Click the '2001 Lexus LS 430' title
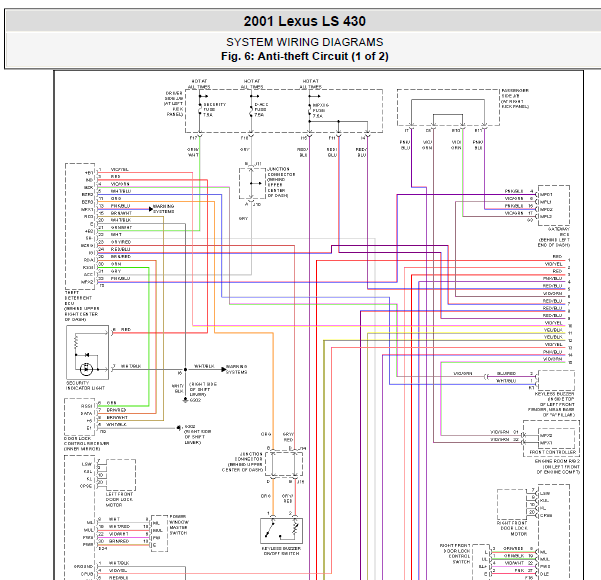This screenshot has height=580, width=601. click(304, 21)
